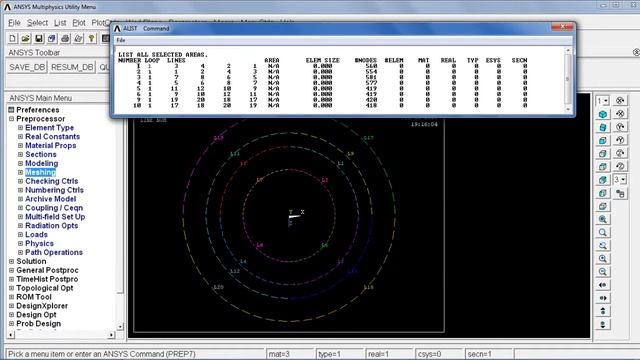Click the Dynamic Model Mode icon below rate dropdown
This screenshot has width=640, height=360.
[x=620, y=193]
